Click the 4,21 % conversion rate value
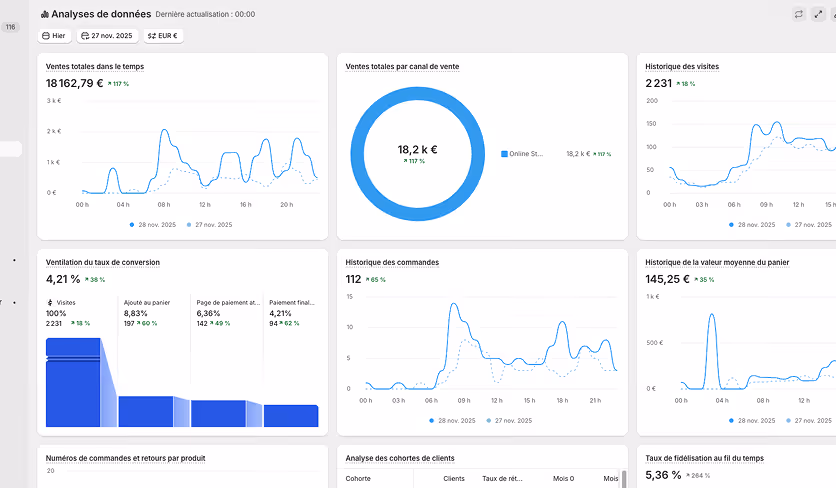Screen dimensions: 836x488 63,279
